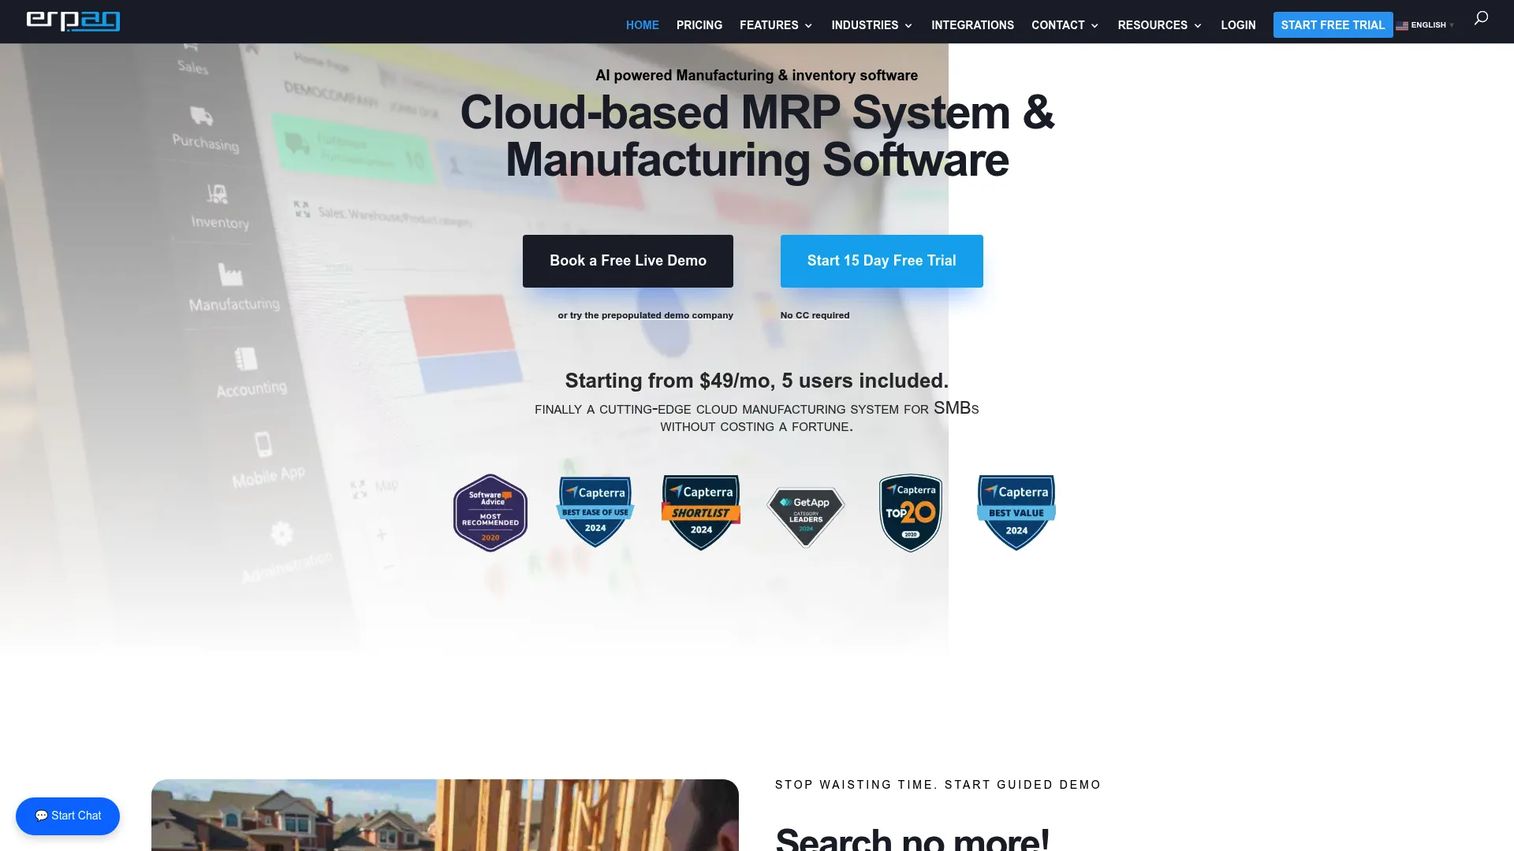Book a Free Live Demo
This screenshot has width=1514, height=851.
(628, 261)
